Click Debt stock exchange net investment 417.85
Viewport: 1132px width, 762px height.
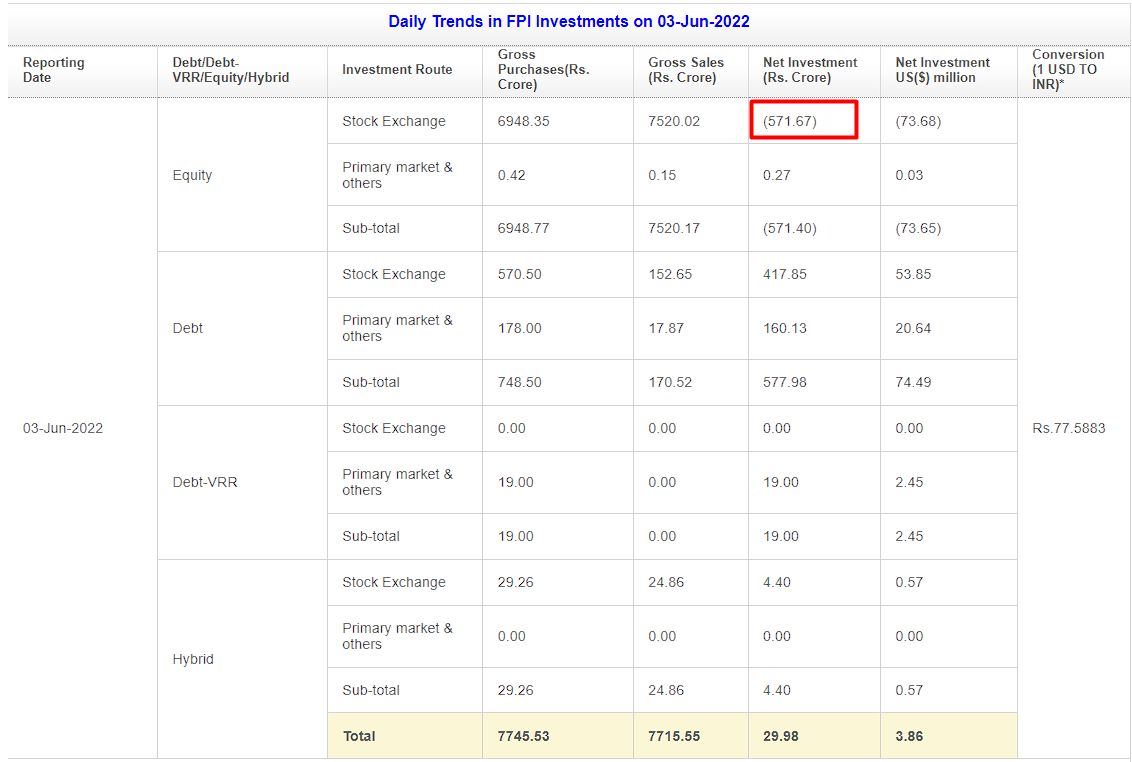(785, 274)
